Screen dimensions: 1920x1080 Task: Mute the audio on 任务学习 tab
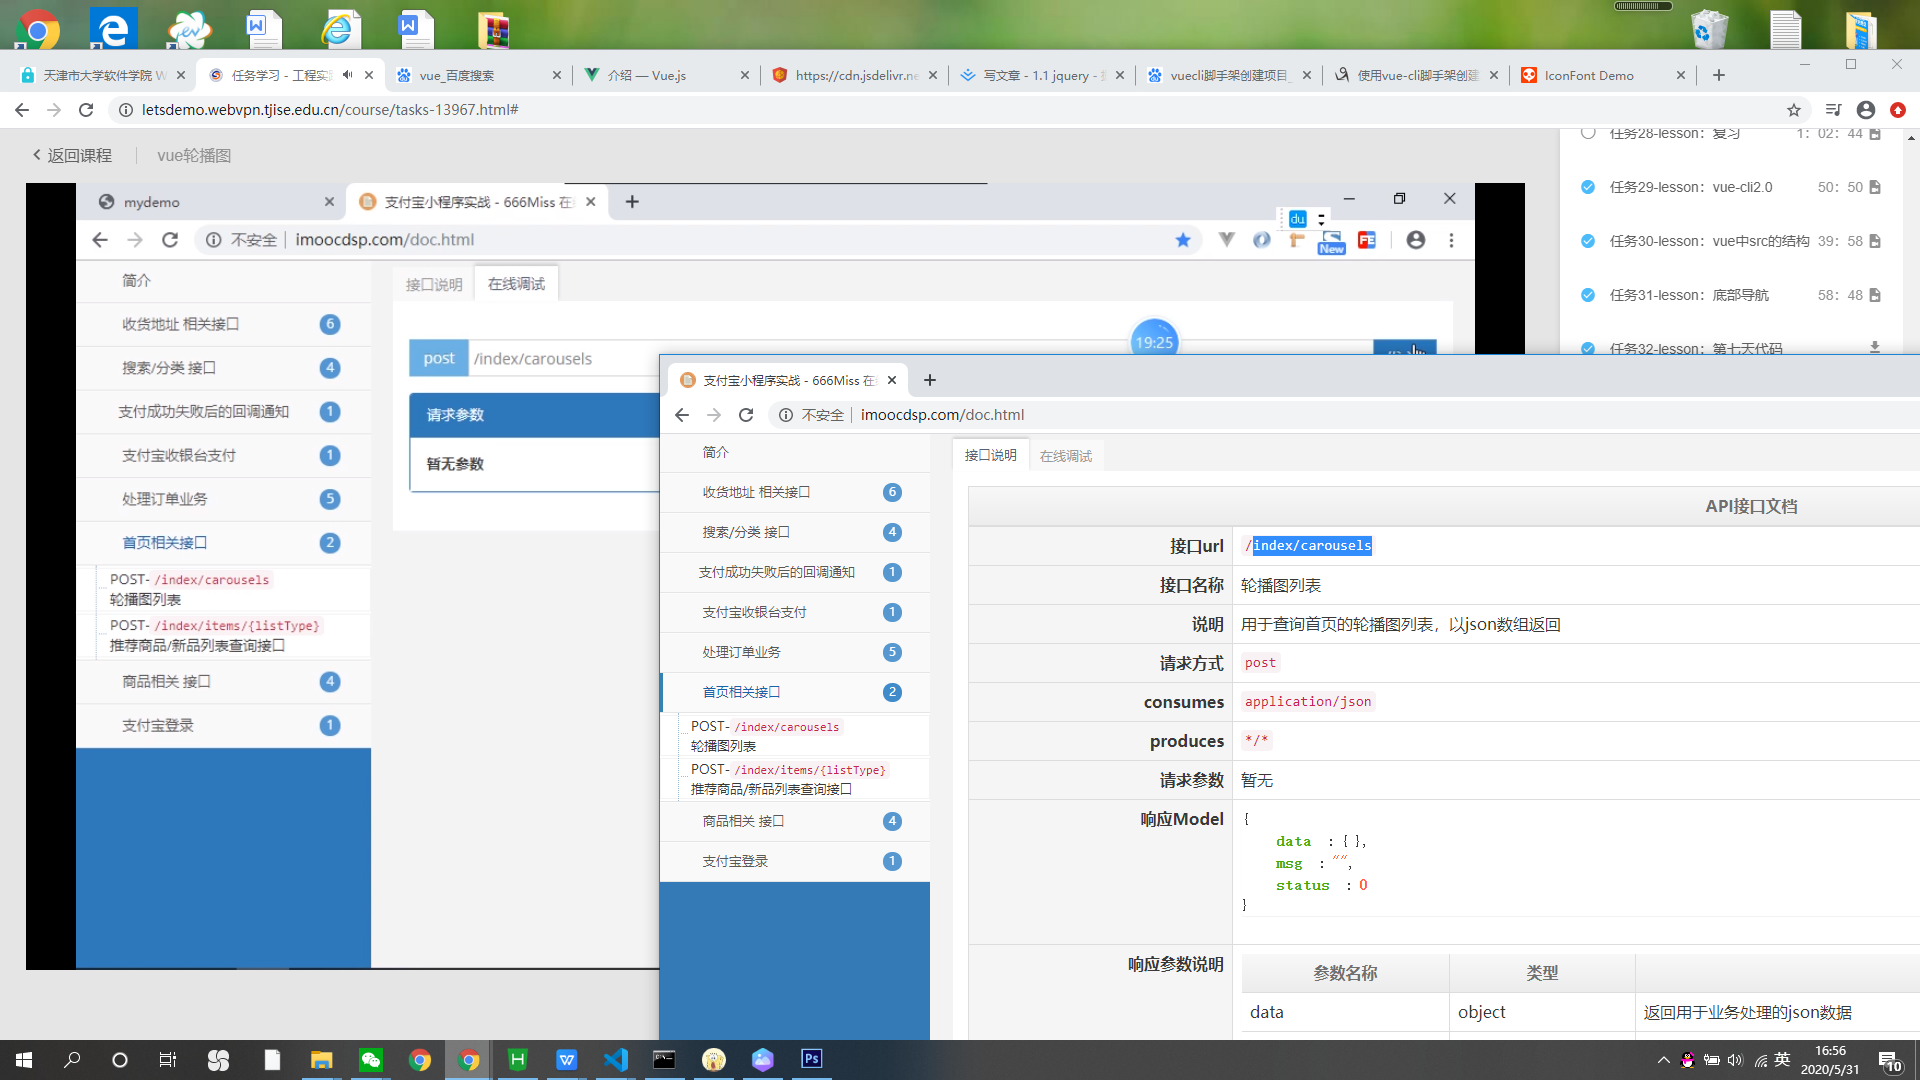coord(347,75)
